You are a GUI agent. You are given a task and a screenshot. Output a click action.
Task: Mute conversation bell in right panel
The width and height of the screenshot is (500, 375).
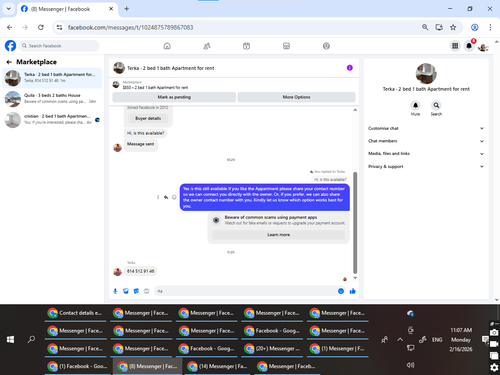click(415, 105)
